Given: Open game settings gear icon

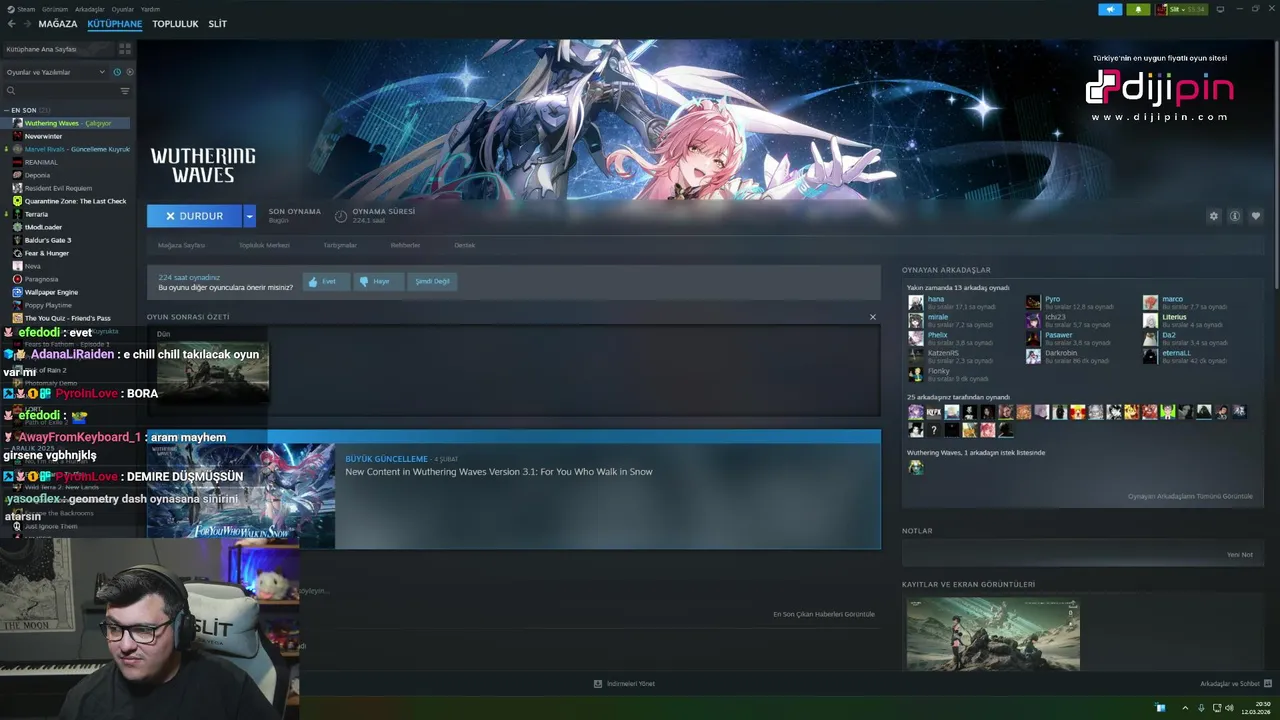Looking at the screenshot, I should [x=1214, y=216].
